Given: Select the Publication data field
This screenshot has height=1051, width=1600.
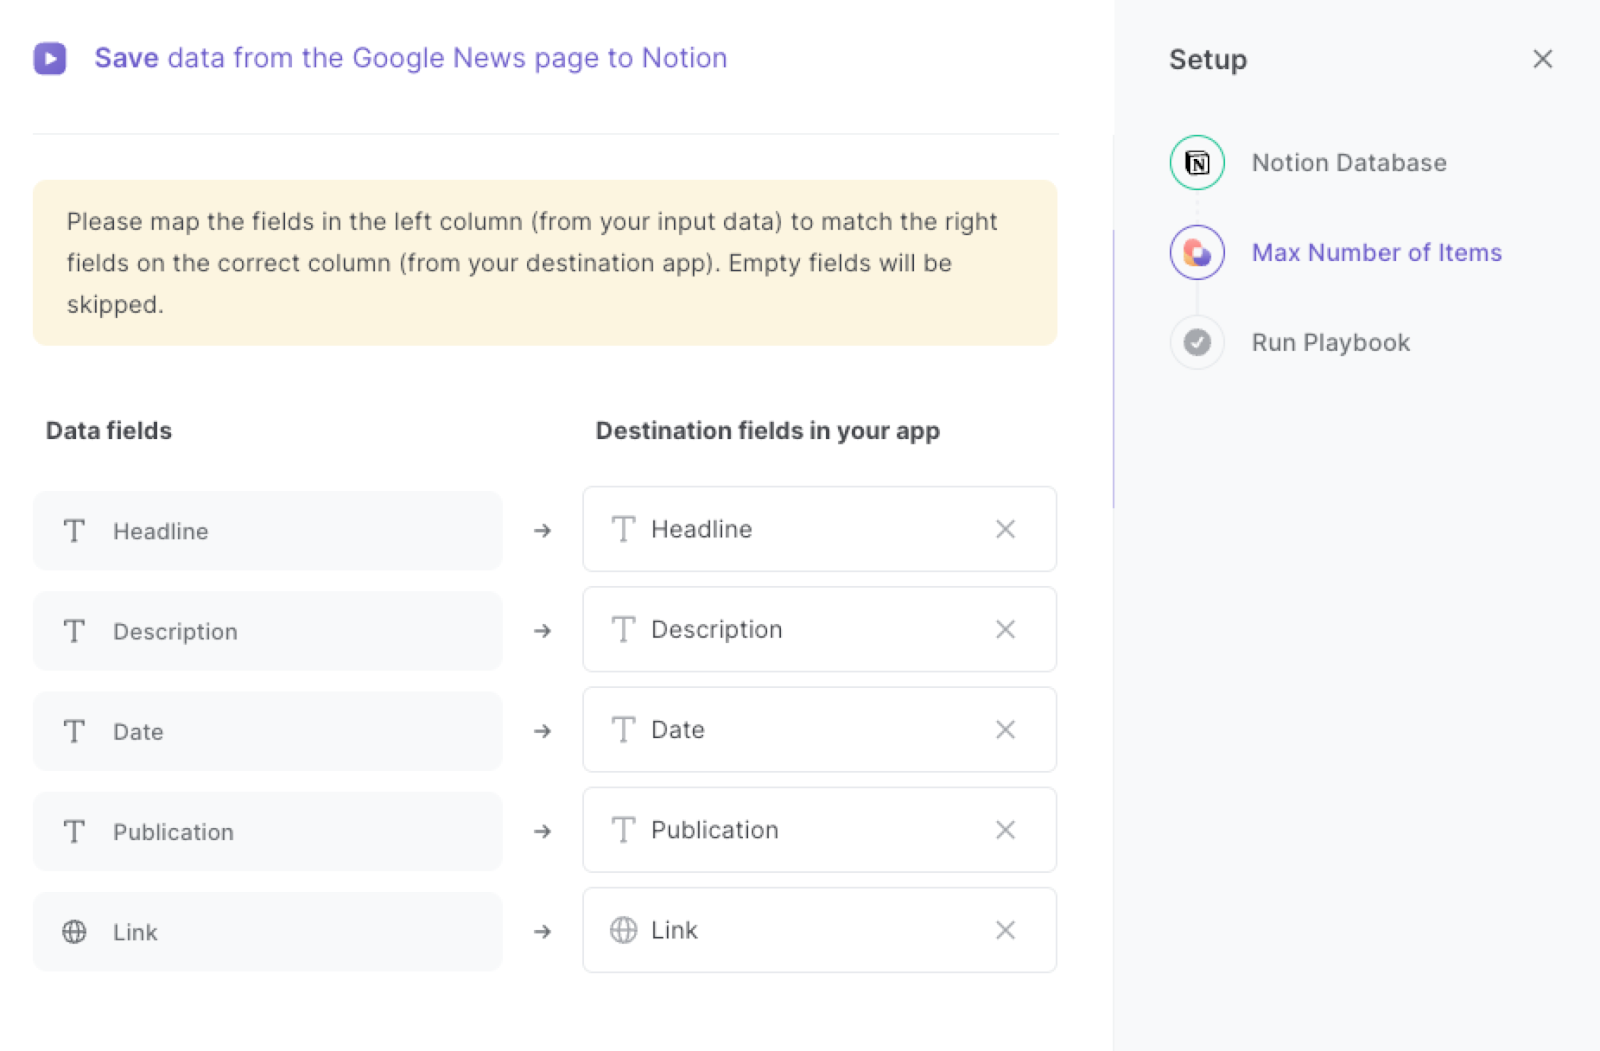Looking at the screenshot, I should (x=268, y=831).
